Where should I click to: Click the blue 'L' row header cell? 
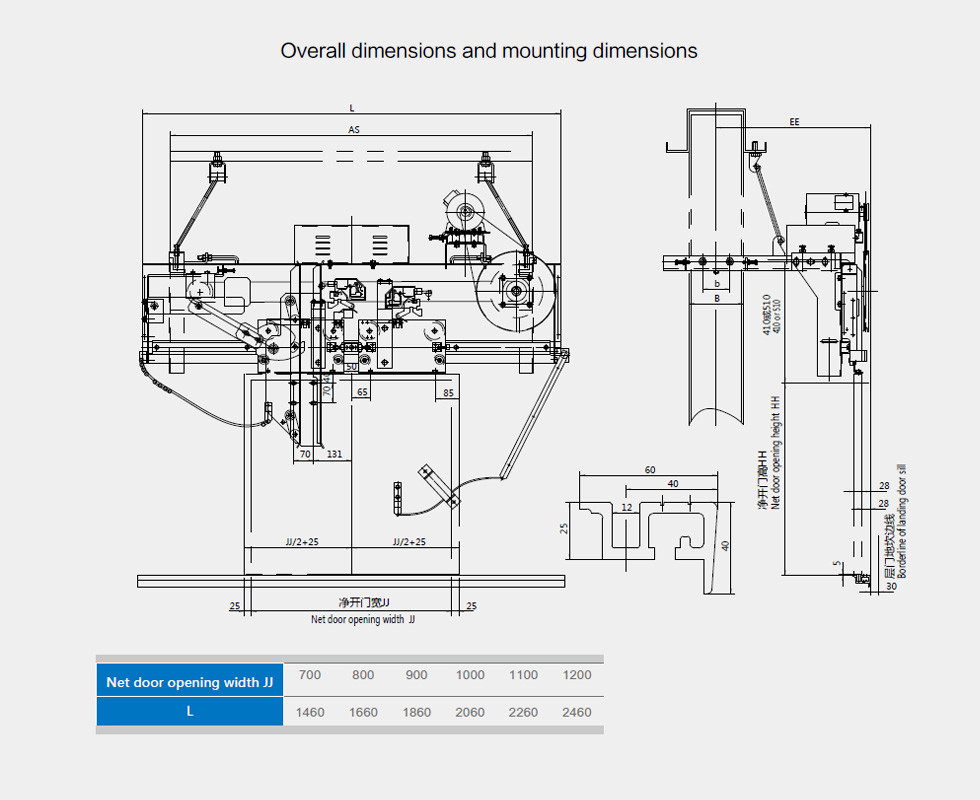190,712
